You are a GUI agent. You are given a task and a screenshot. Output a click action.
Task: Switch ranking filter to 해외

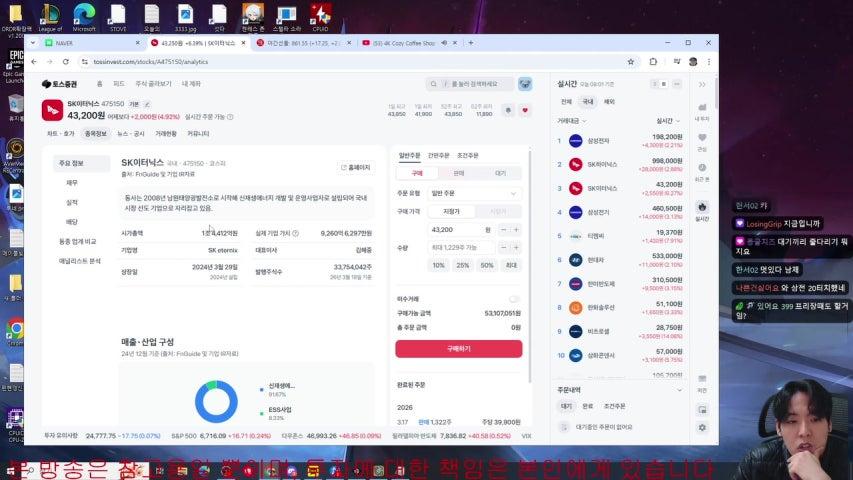[609, 102]
